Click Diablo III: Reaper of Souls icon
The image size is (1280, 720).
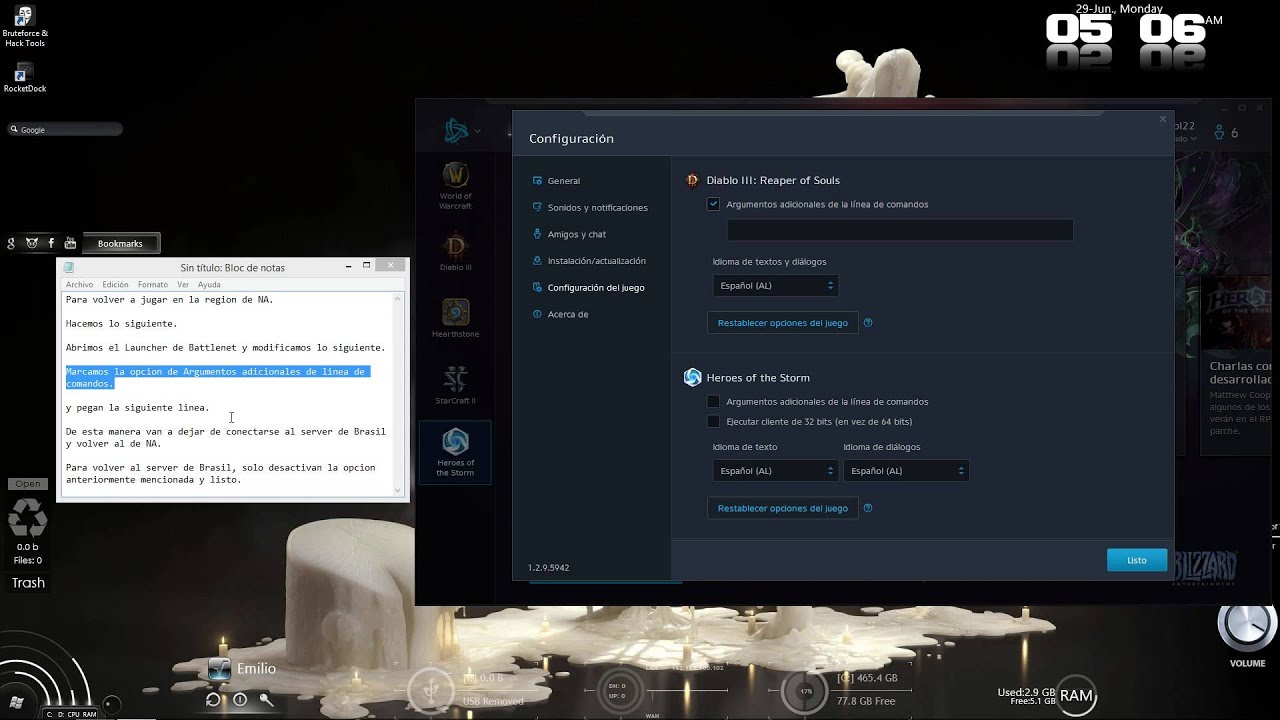coord(692,180)
